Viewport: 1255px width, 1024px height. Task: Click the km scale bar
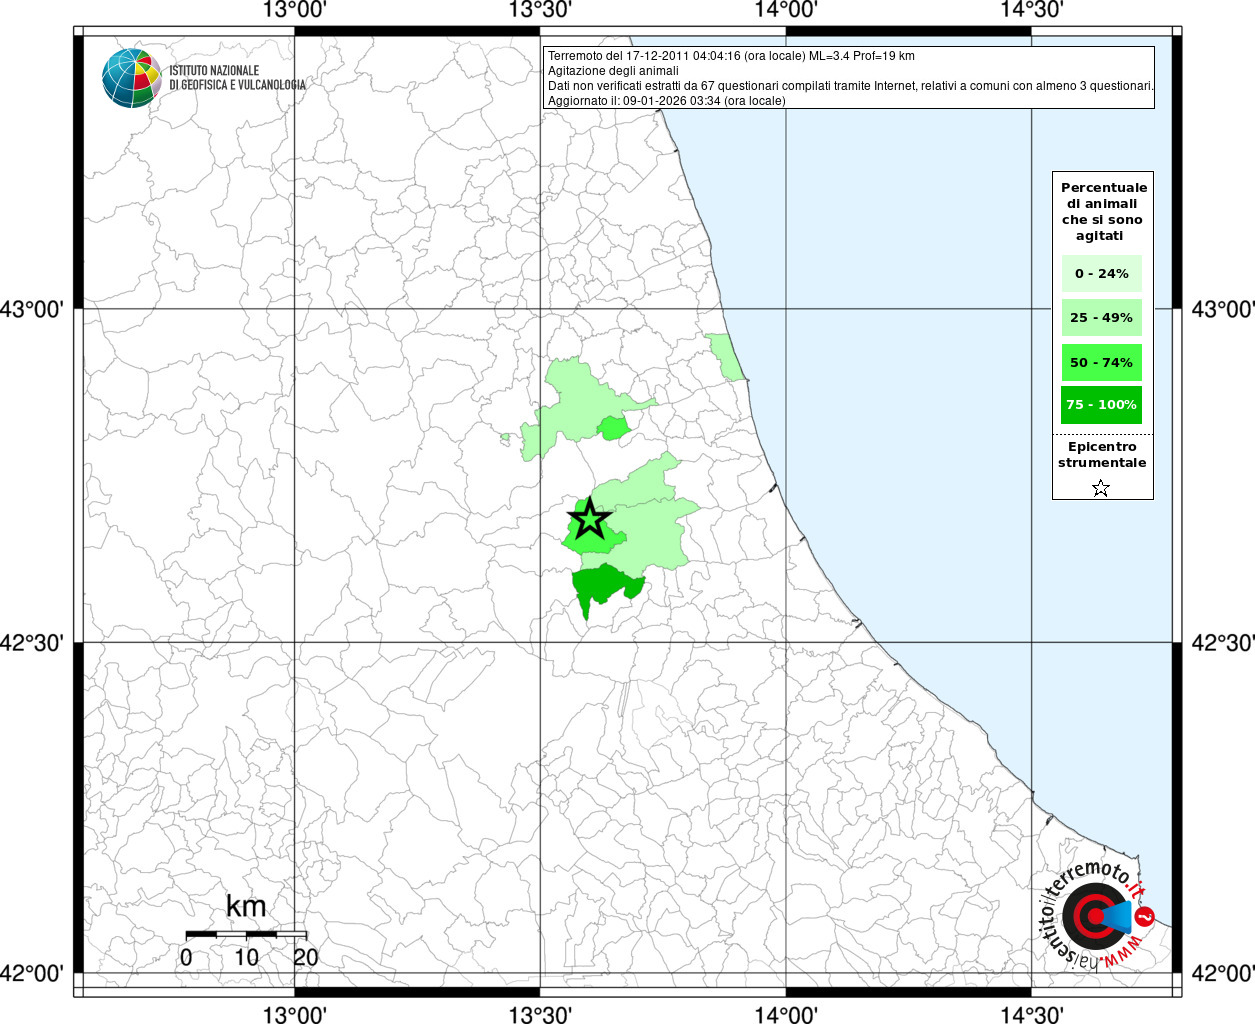(x=246, y=934)
